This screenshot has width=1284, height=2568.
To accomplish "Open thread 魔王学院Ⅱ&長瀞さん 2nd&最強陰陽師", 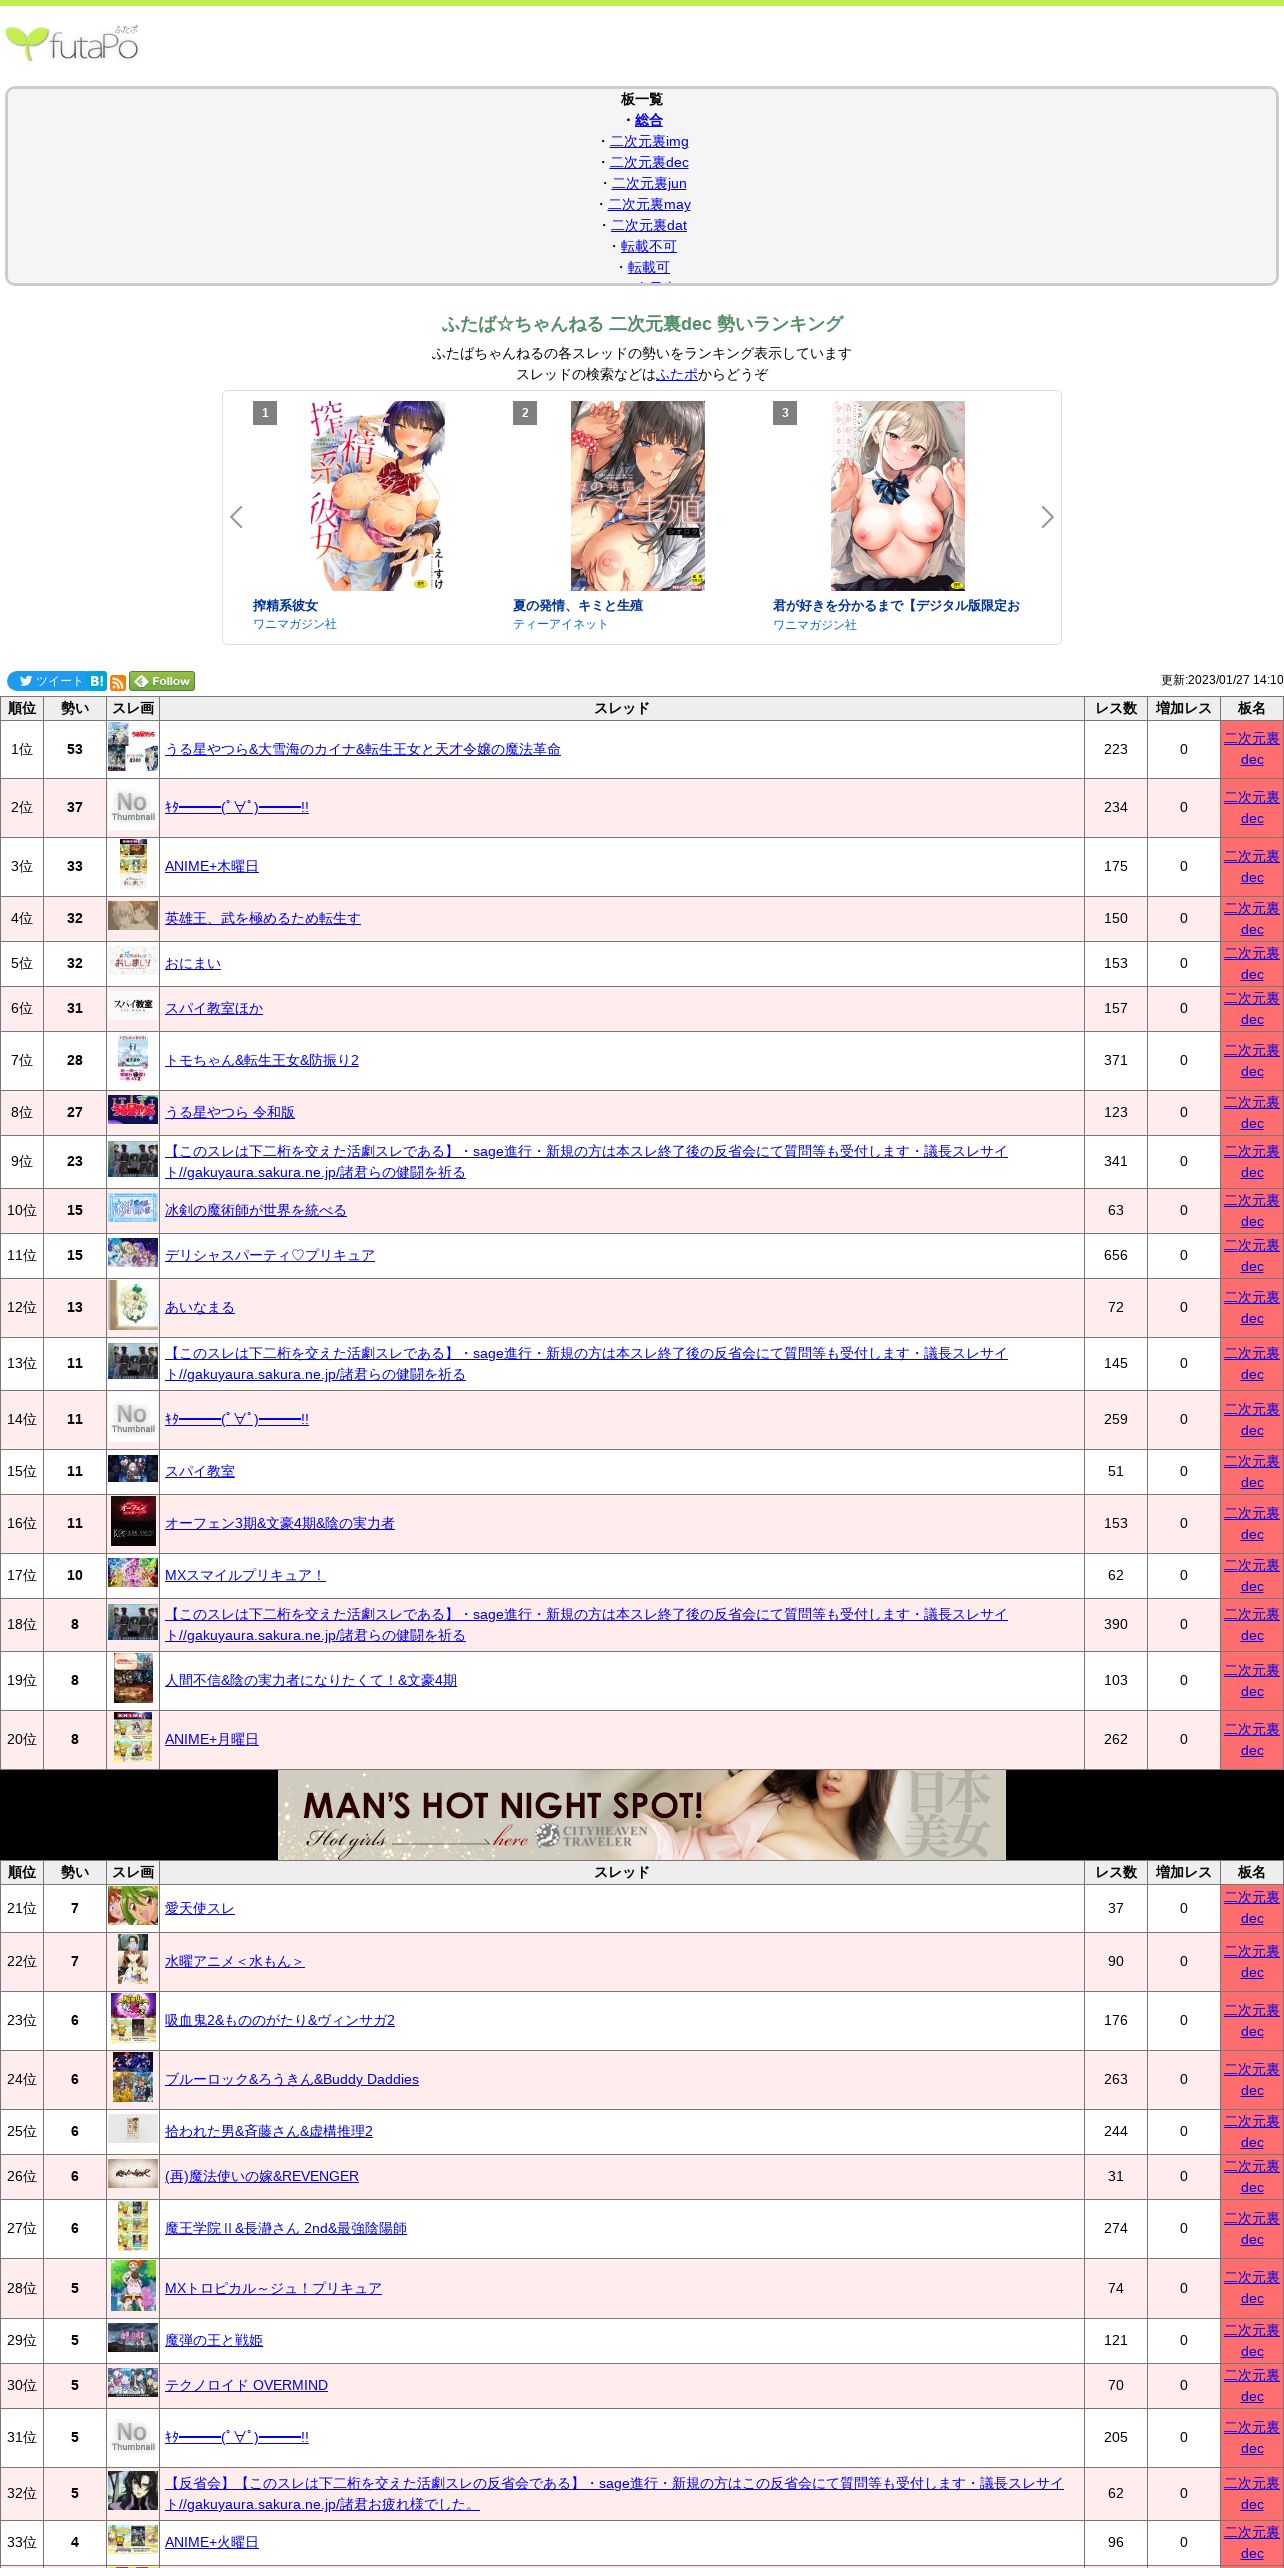I will (286, 2228).
